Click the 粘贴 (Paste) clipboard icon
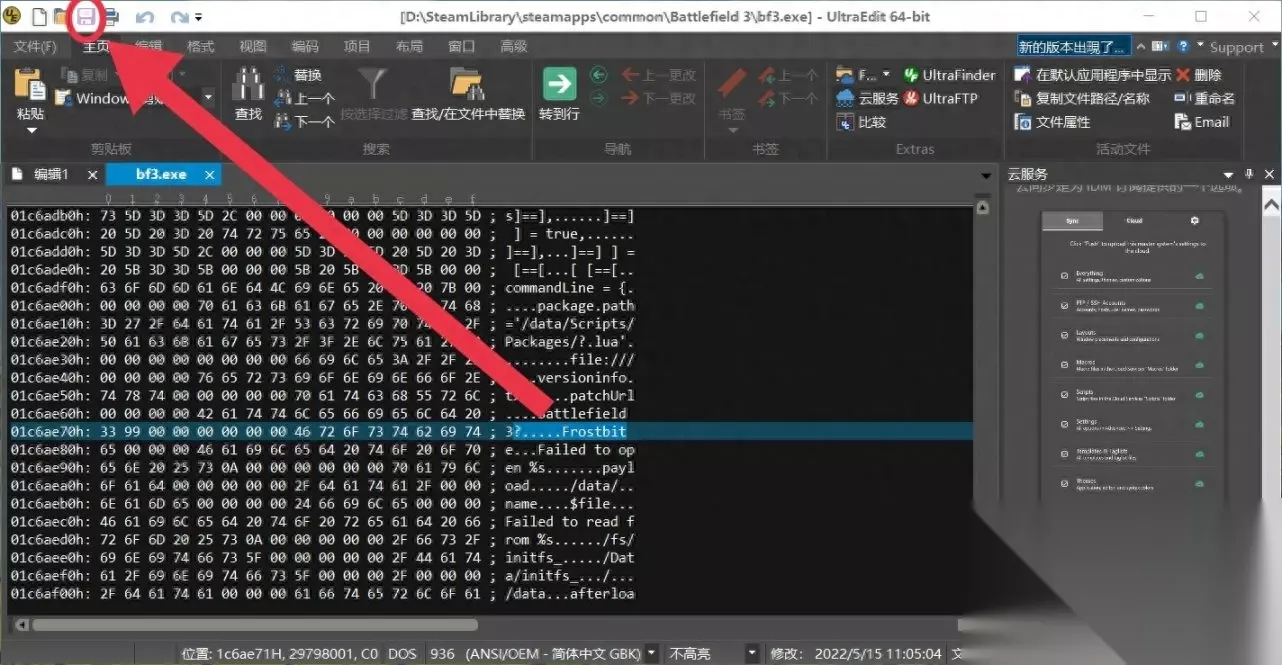 click(x=30, y=86)
